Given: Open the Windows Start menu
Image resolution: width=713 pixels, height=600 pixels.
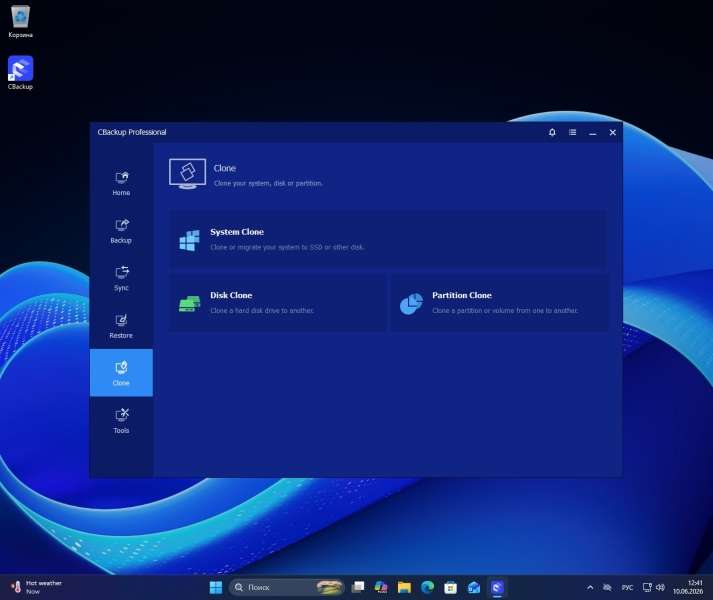Looking at the screenshot, I should [216, 587].
